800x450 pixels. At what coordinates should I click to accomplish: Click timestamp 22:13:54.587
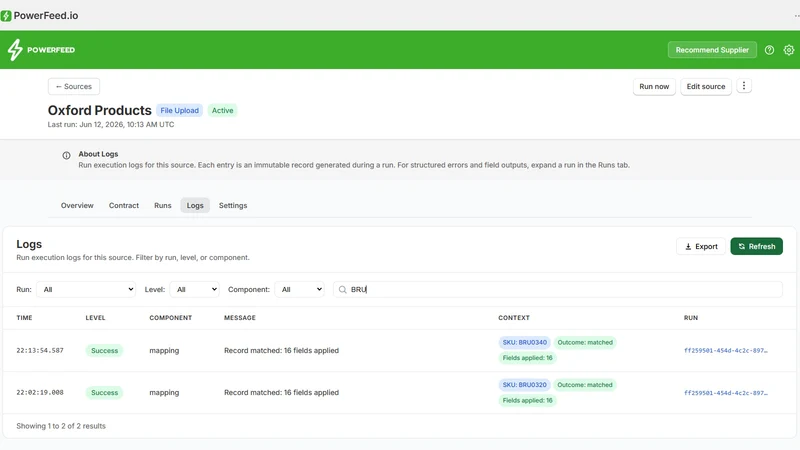(x=40, y=351)
